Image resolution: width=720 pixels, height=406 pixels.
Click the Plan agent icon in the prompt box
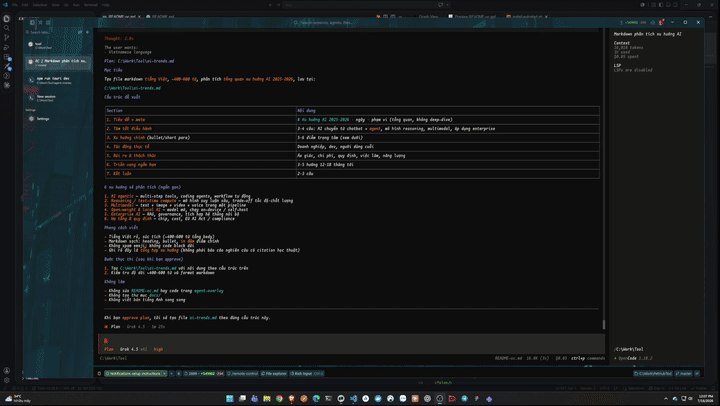(106, 341)
